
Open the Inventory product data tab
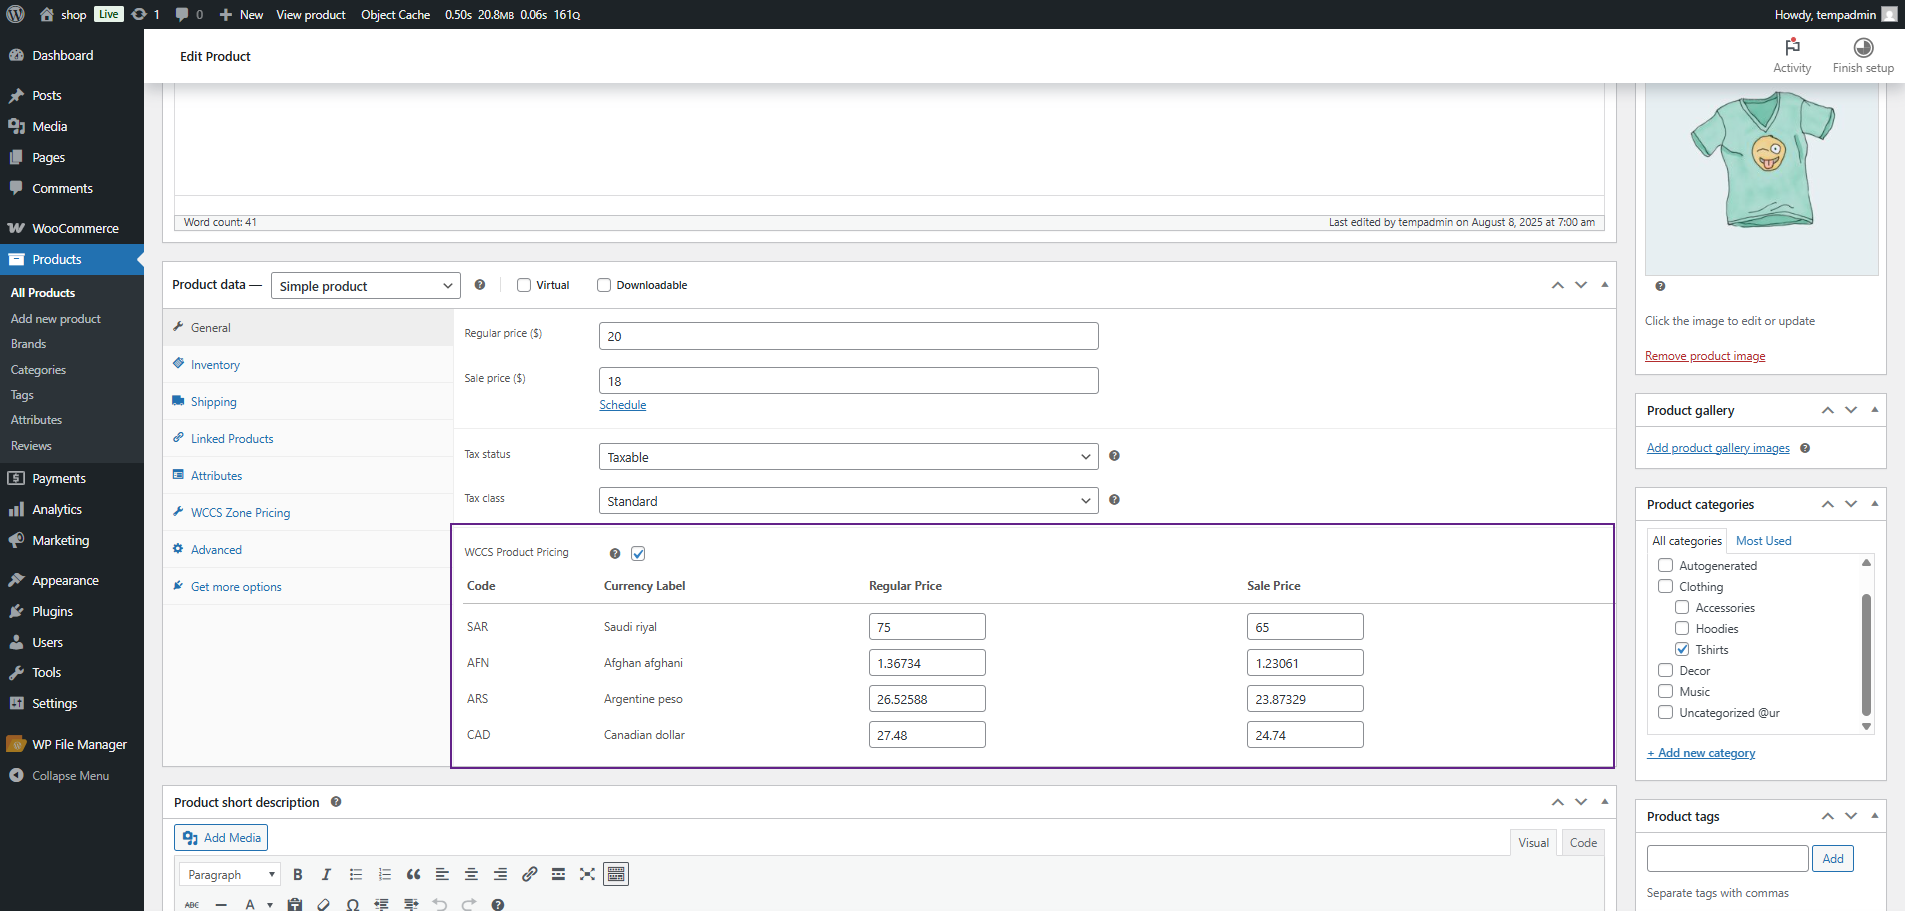click(215, 365)
